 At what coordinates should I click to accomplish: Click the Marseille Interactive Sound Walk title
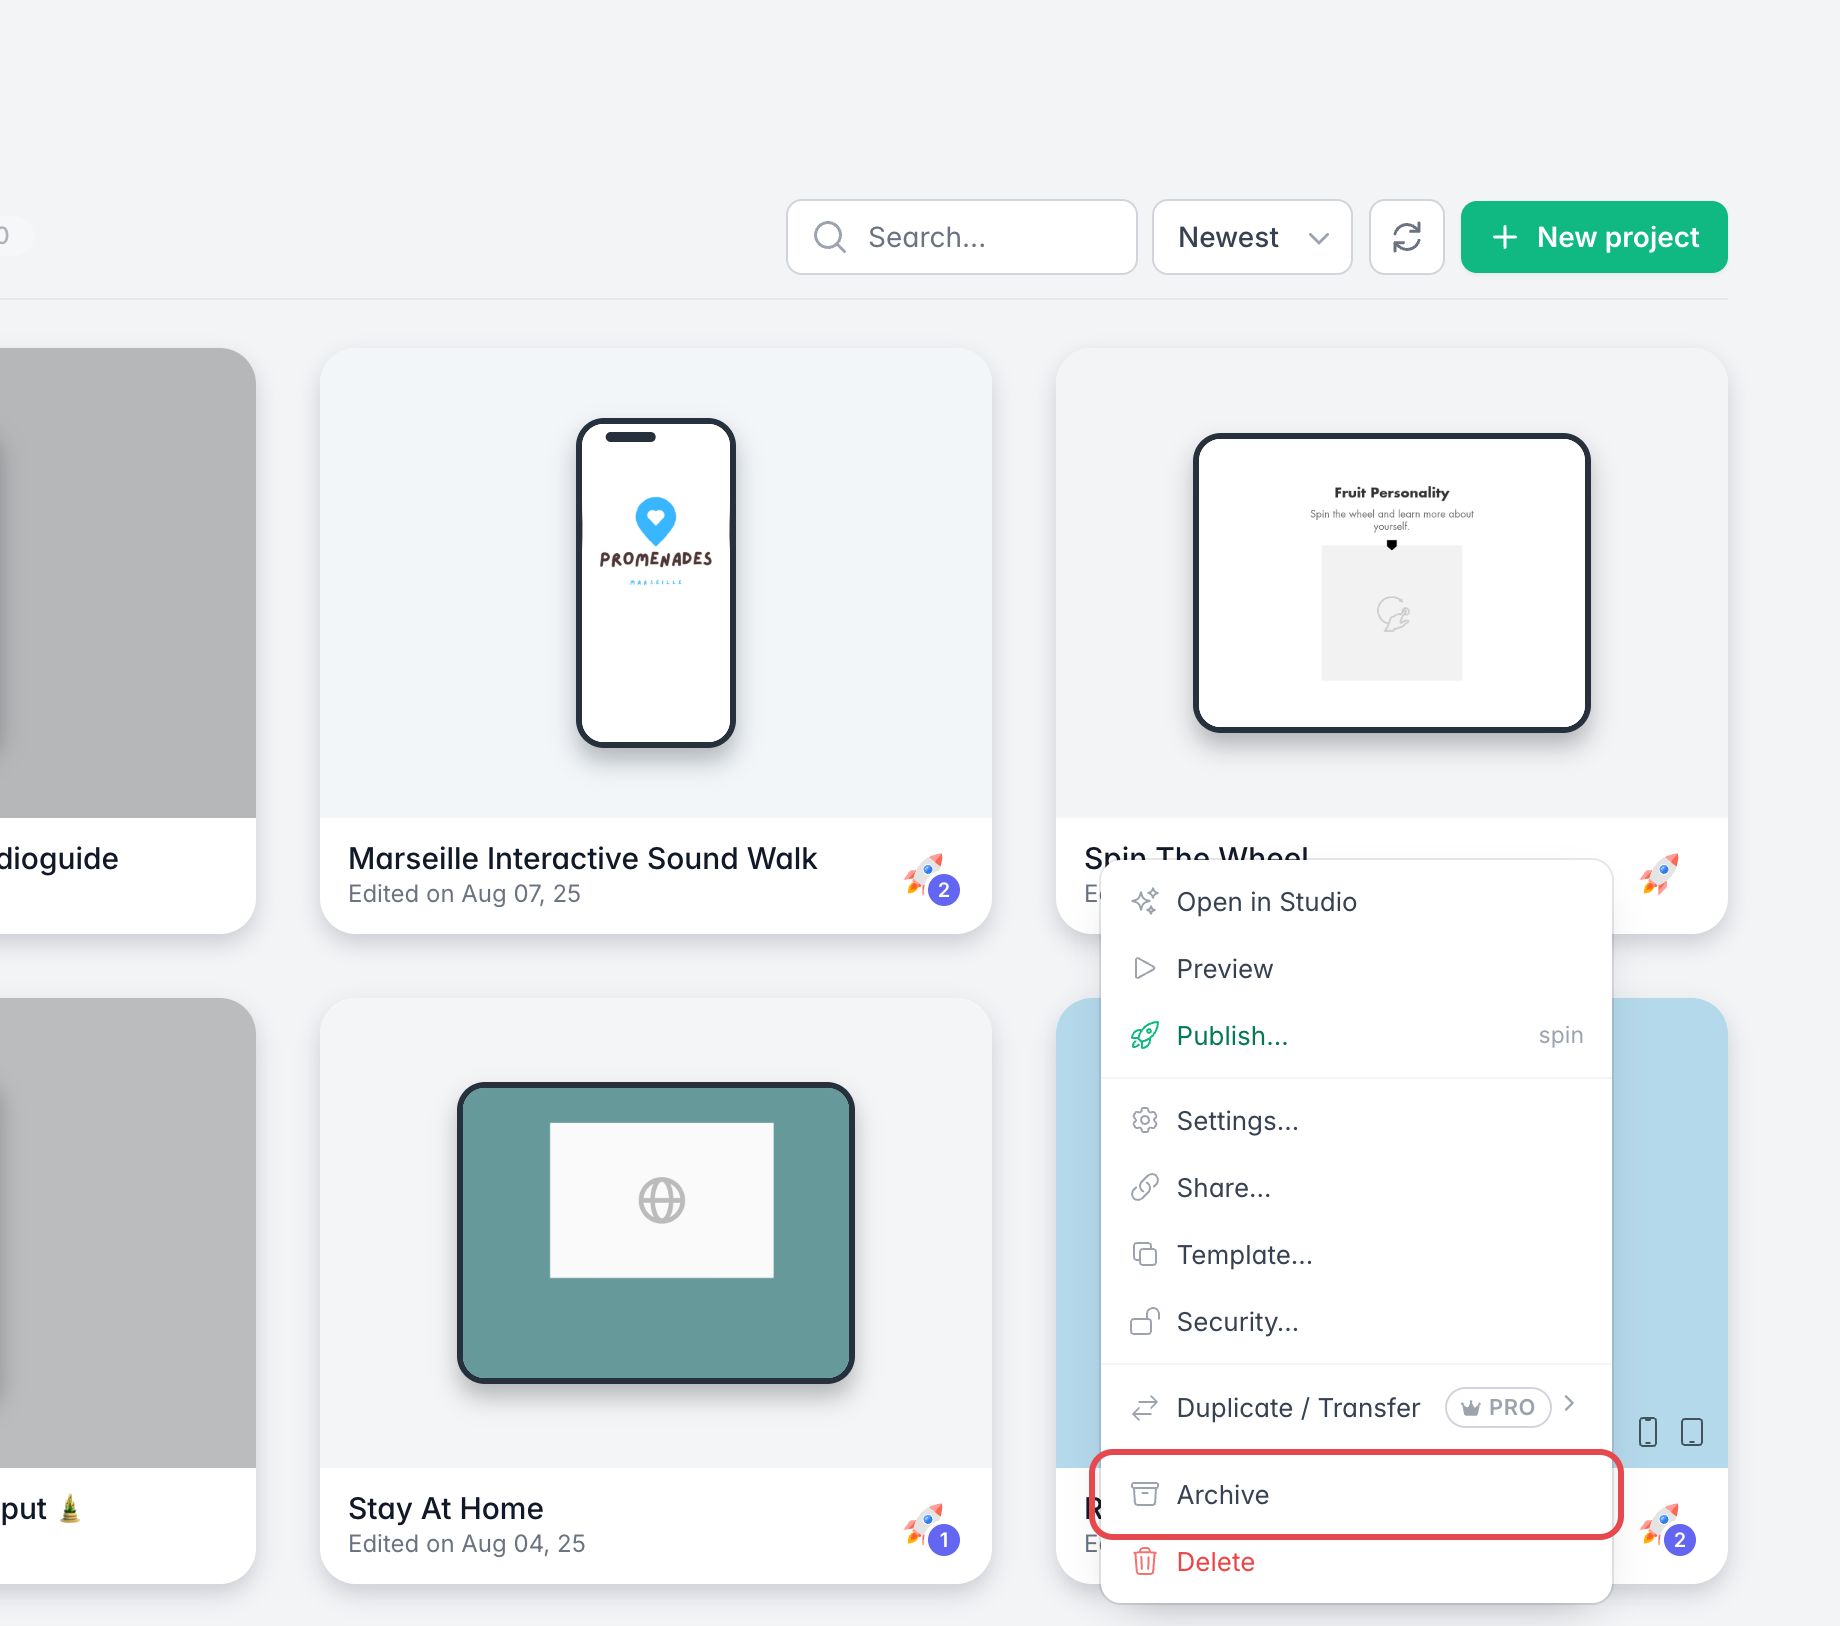click(x=583, y=857)
